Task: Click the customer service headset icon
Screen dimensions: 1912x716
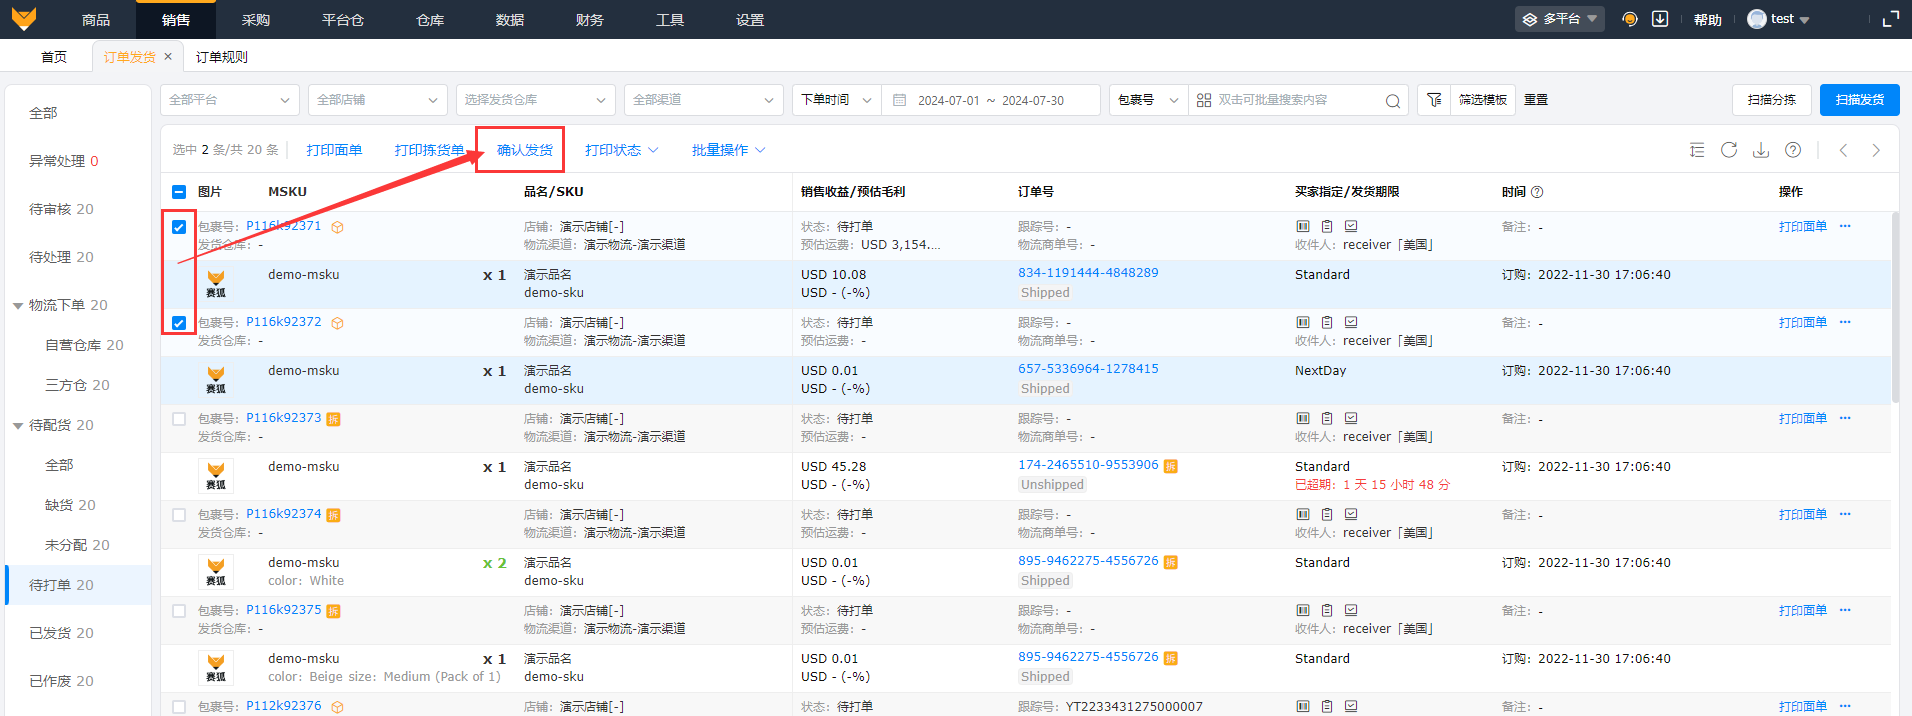Action: click(x=1630, y=19)
